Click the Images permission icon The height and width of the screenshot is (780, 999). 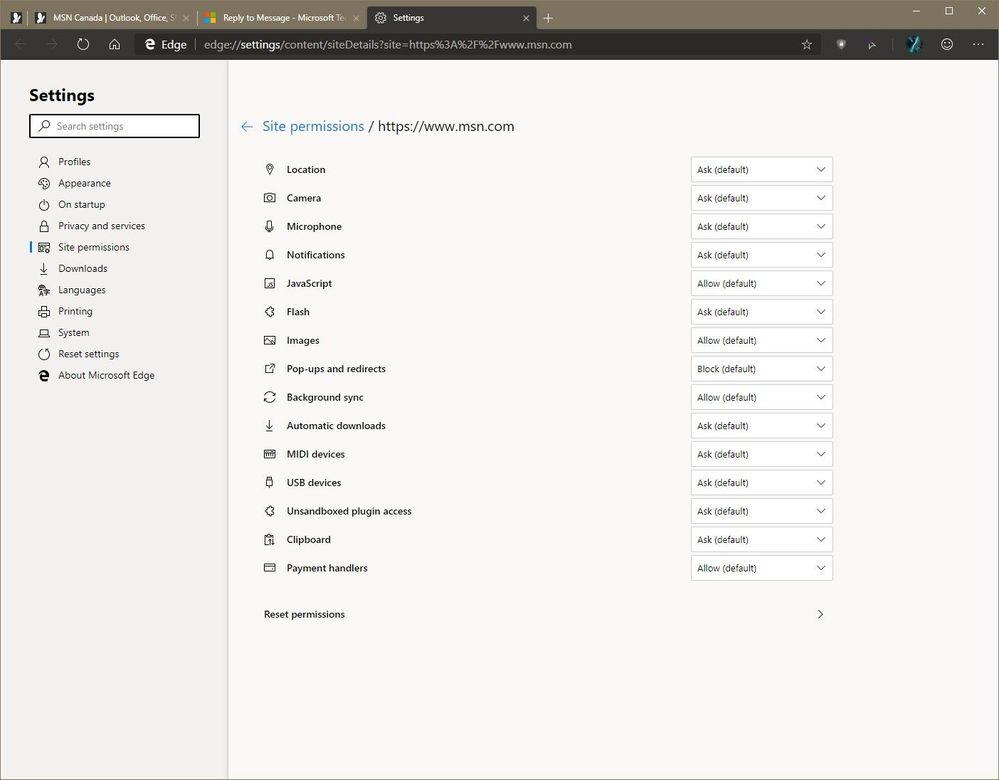(x=270, y=340)
